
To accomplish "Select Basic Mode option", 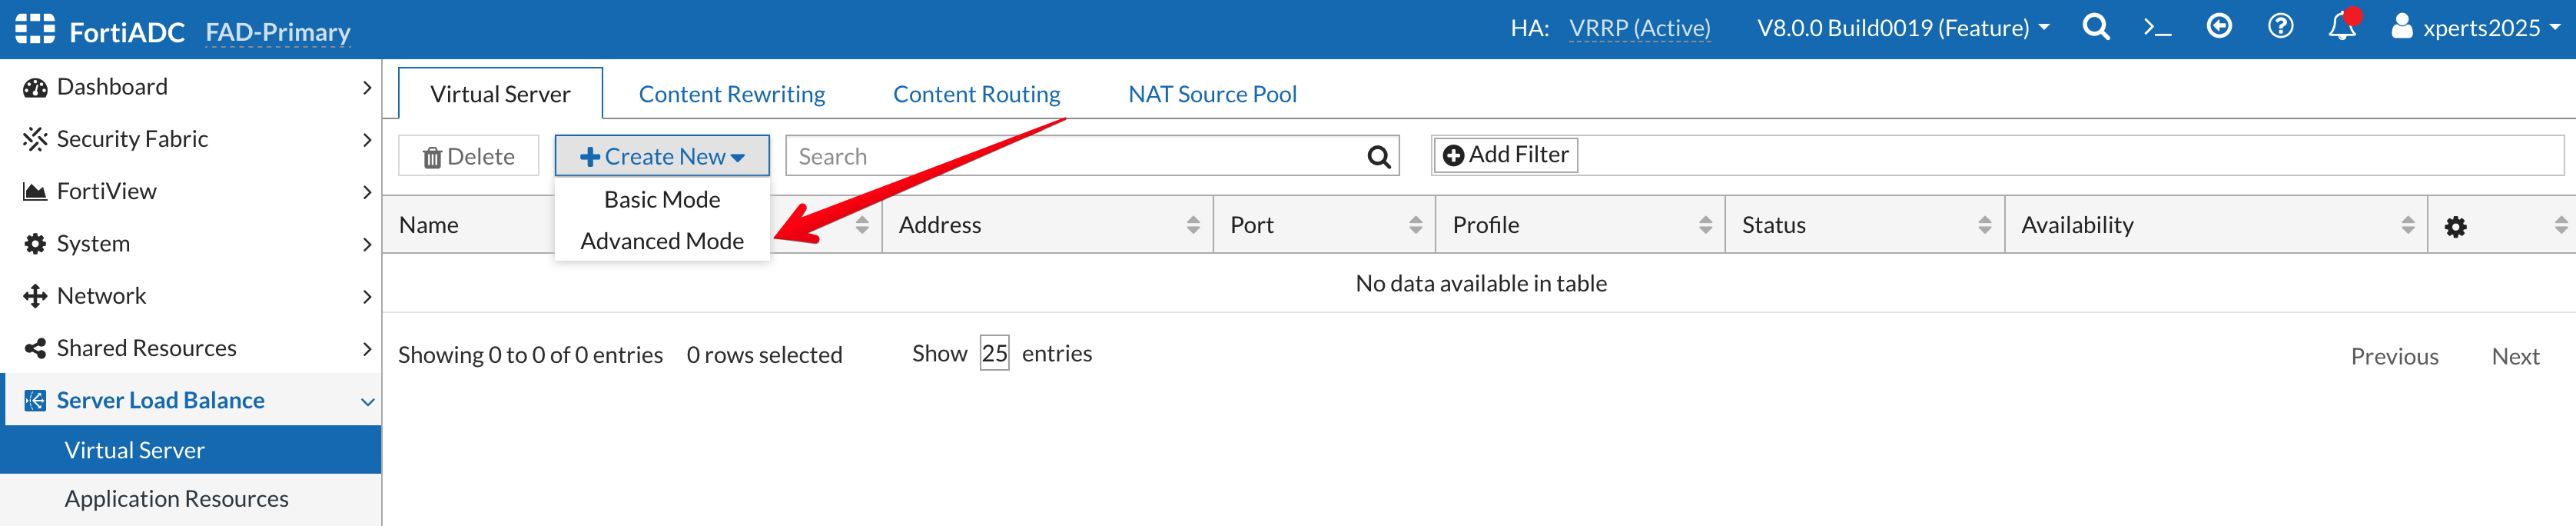I will tap(661, 200).
